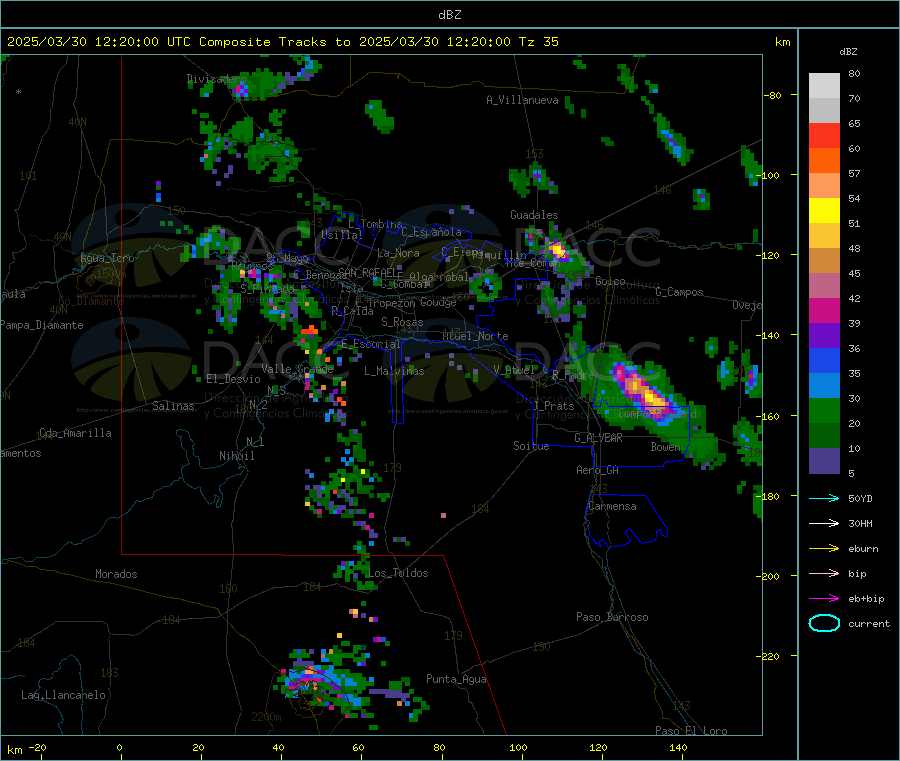900x761 pixels.
Task: Select the bright green swatch between 30 and 20
Action: 824,410
